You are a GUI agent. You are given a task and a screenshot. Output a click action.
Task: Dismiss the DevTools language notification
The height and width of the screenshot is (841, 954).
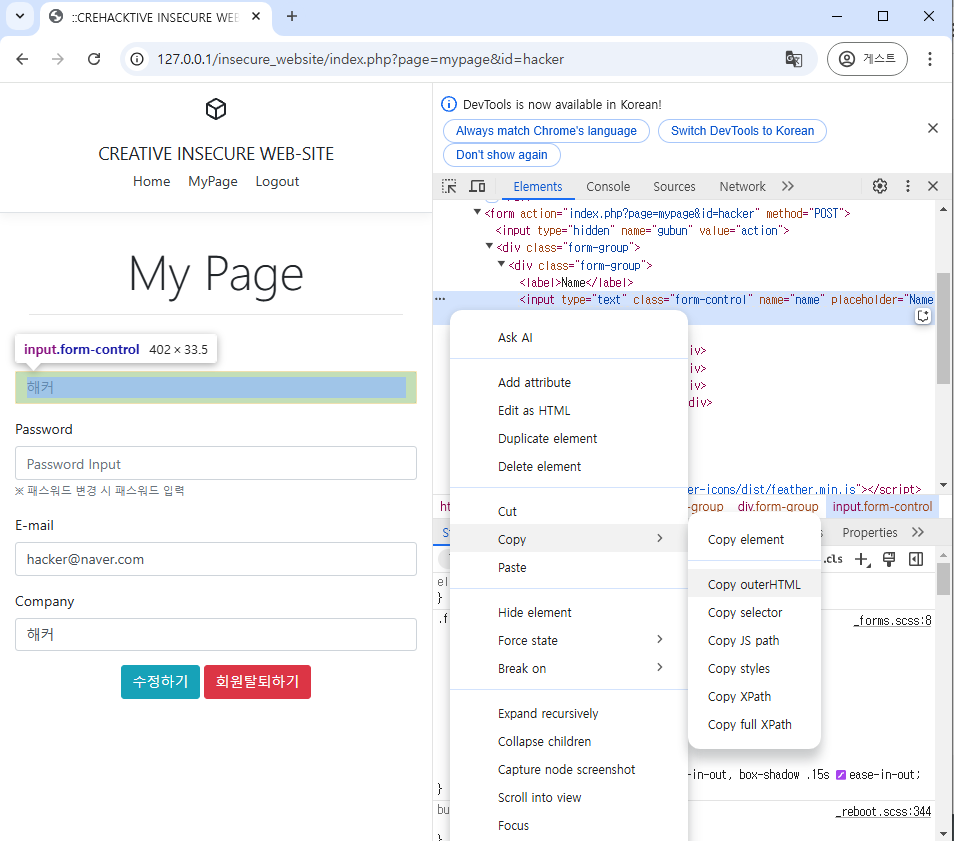[x=933, y=128]
